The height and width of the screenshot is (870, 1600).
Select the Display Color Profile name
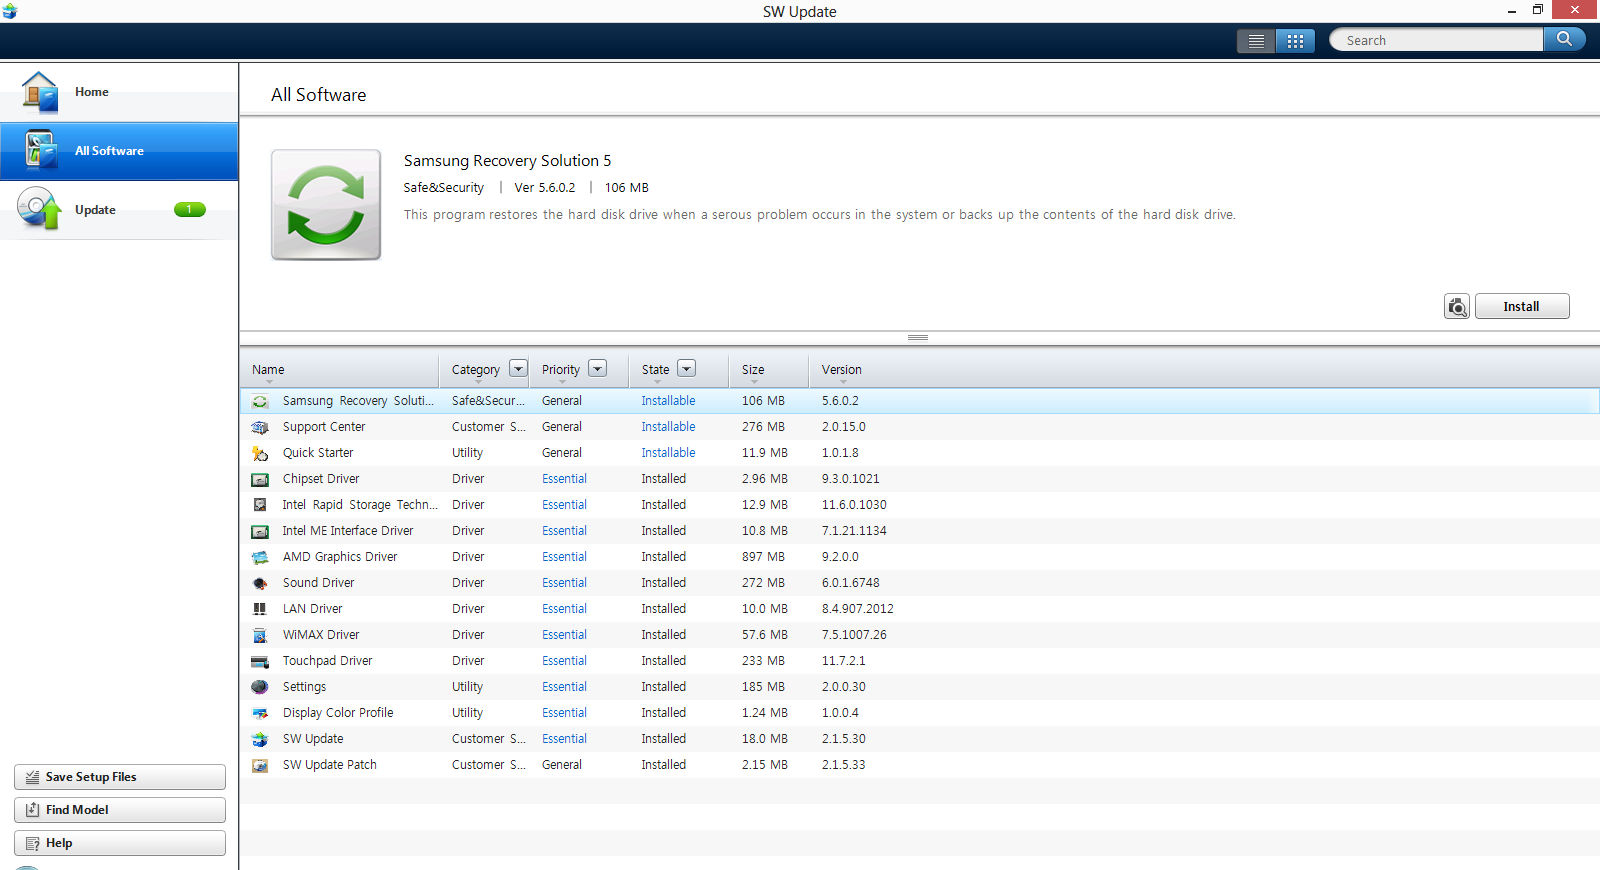coord(338,713)
